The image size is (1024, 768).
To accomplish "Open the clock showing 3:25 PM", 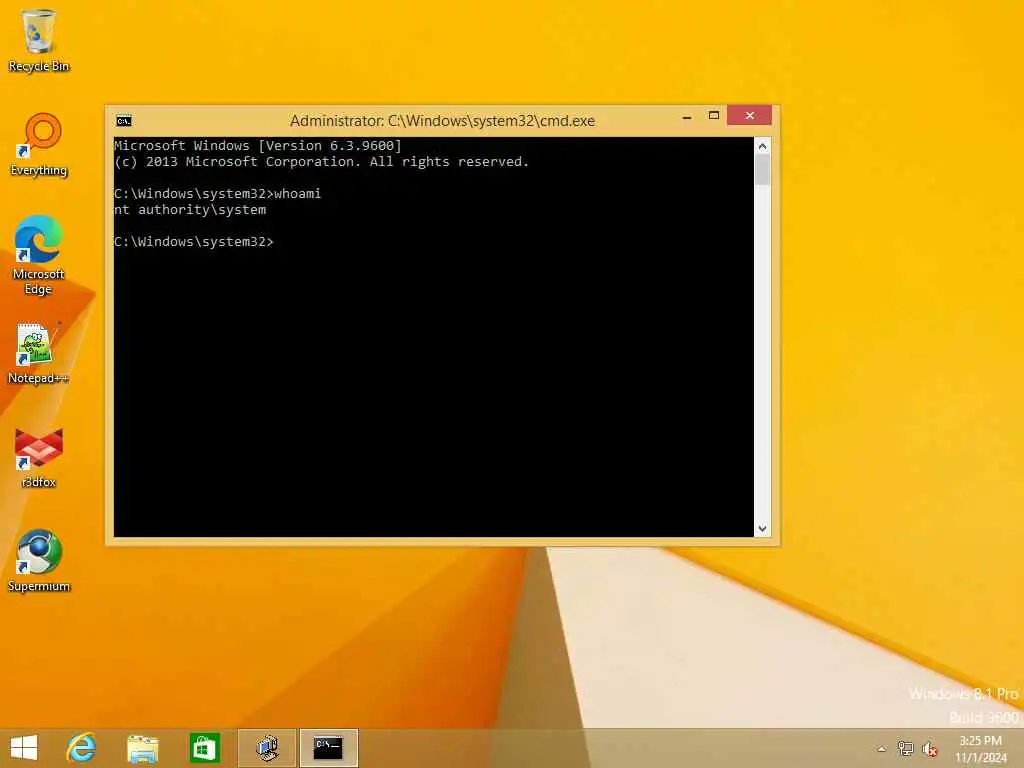I will 981,749.
